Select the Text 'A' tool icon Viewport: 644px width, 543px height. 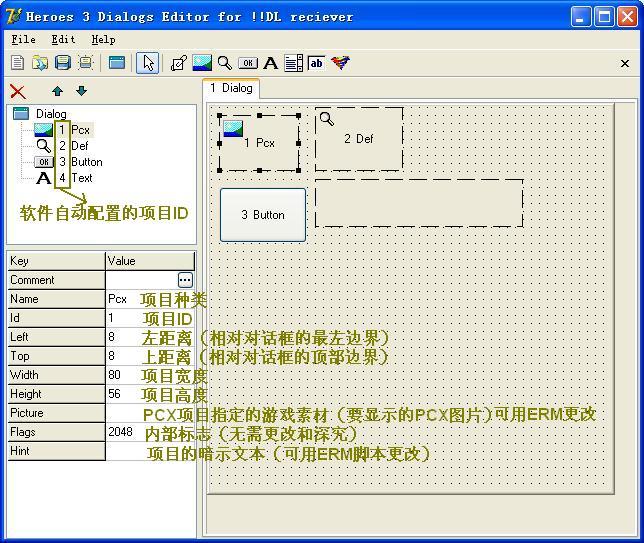pos(271,63)
